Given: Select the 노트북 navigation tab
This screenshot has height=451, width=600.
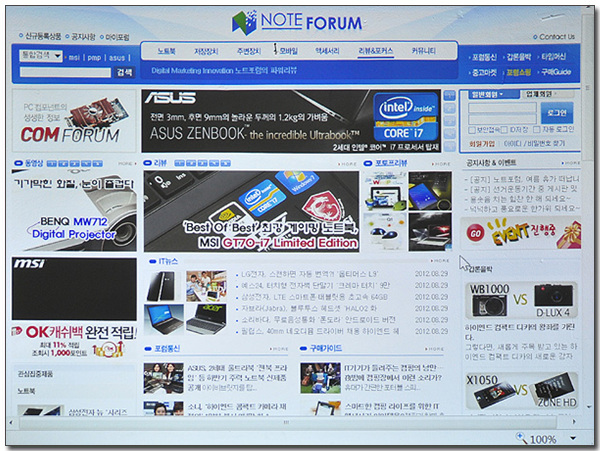Looking at the screenshot, I should pyautogui.click(x=166, y=51).
